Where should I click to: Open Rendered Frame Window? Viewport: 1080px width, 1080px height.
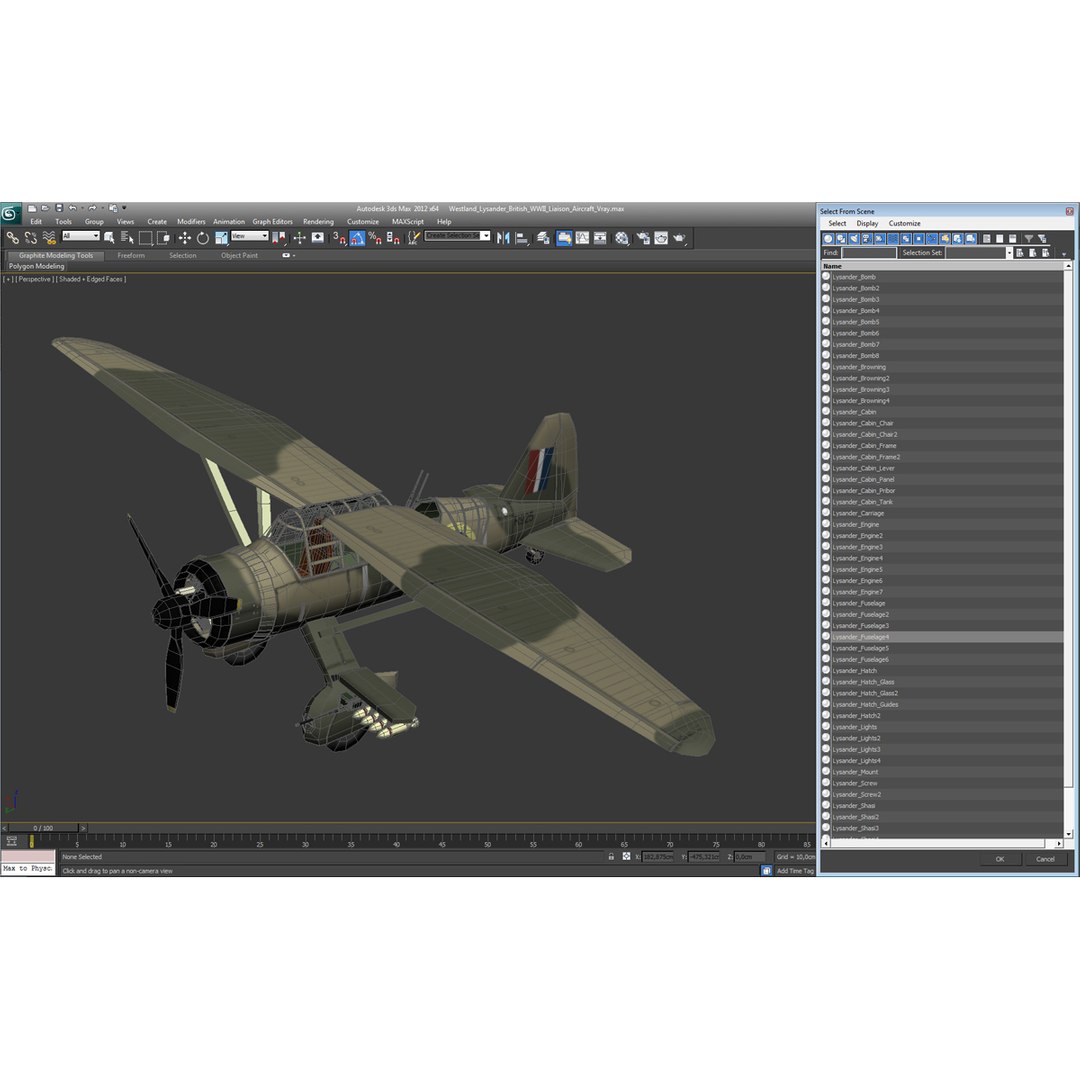point(661,238)
